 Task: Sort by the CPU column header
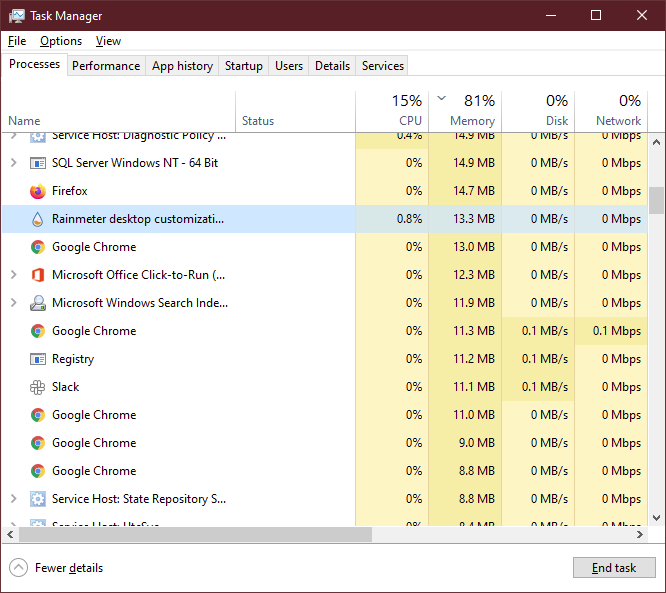[392, 111]
